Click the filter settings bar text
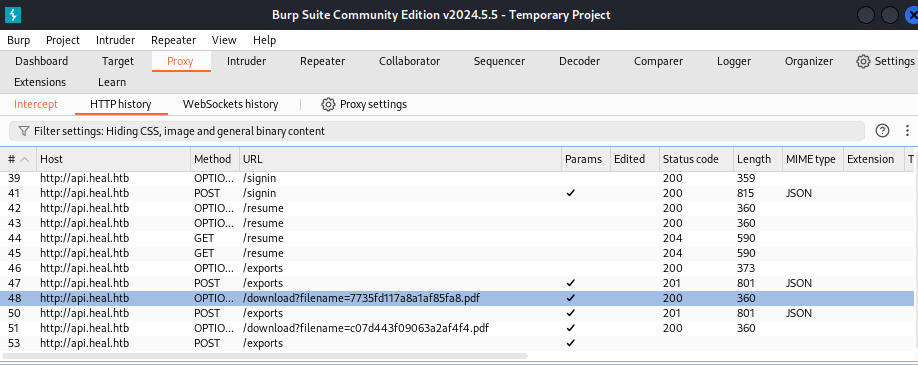 (179, 131)
